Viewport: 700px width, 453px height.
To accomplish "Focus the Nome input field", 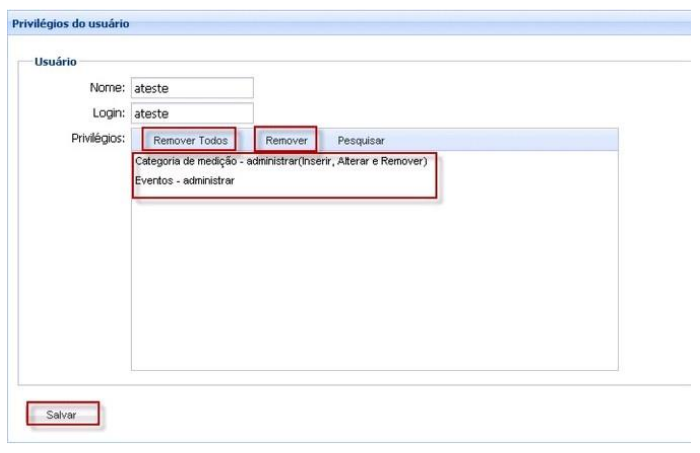I will point(192,88).
